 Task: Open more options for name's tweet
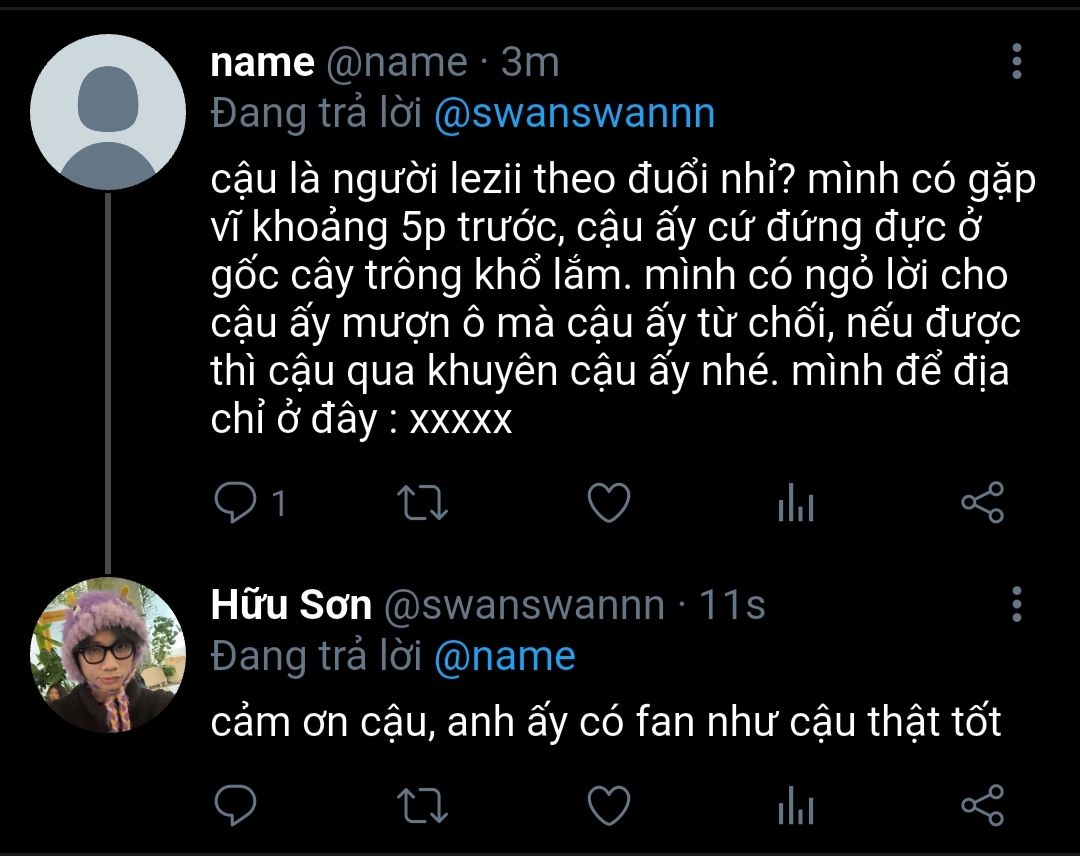pyautogui.click(x=1017, y=62)
